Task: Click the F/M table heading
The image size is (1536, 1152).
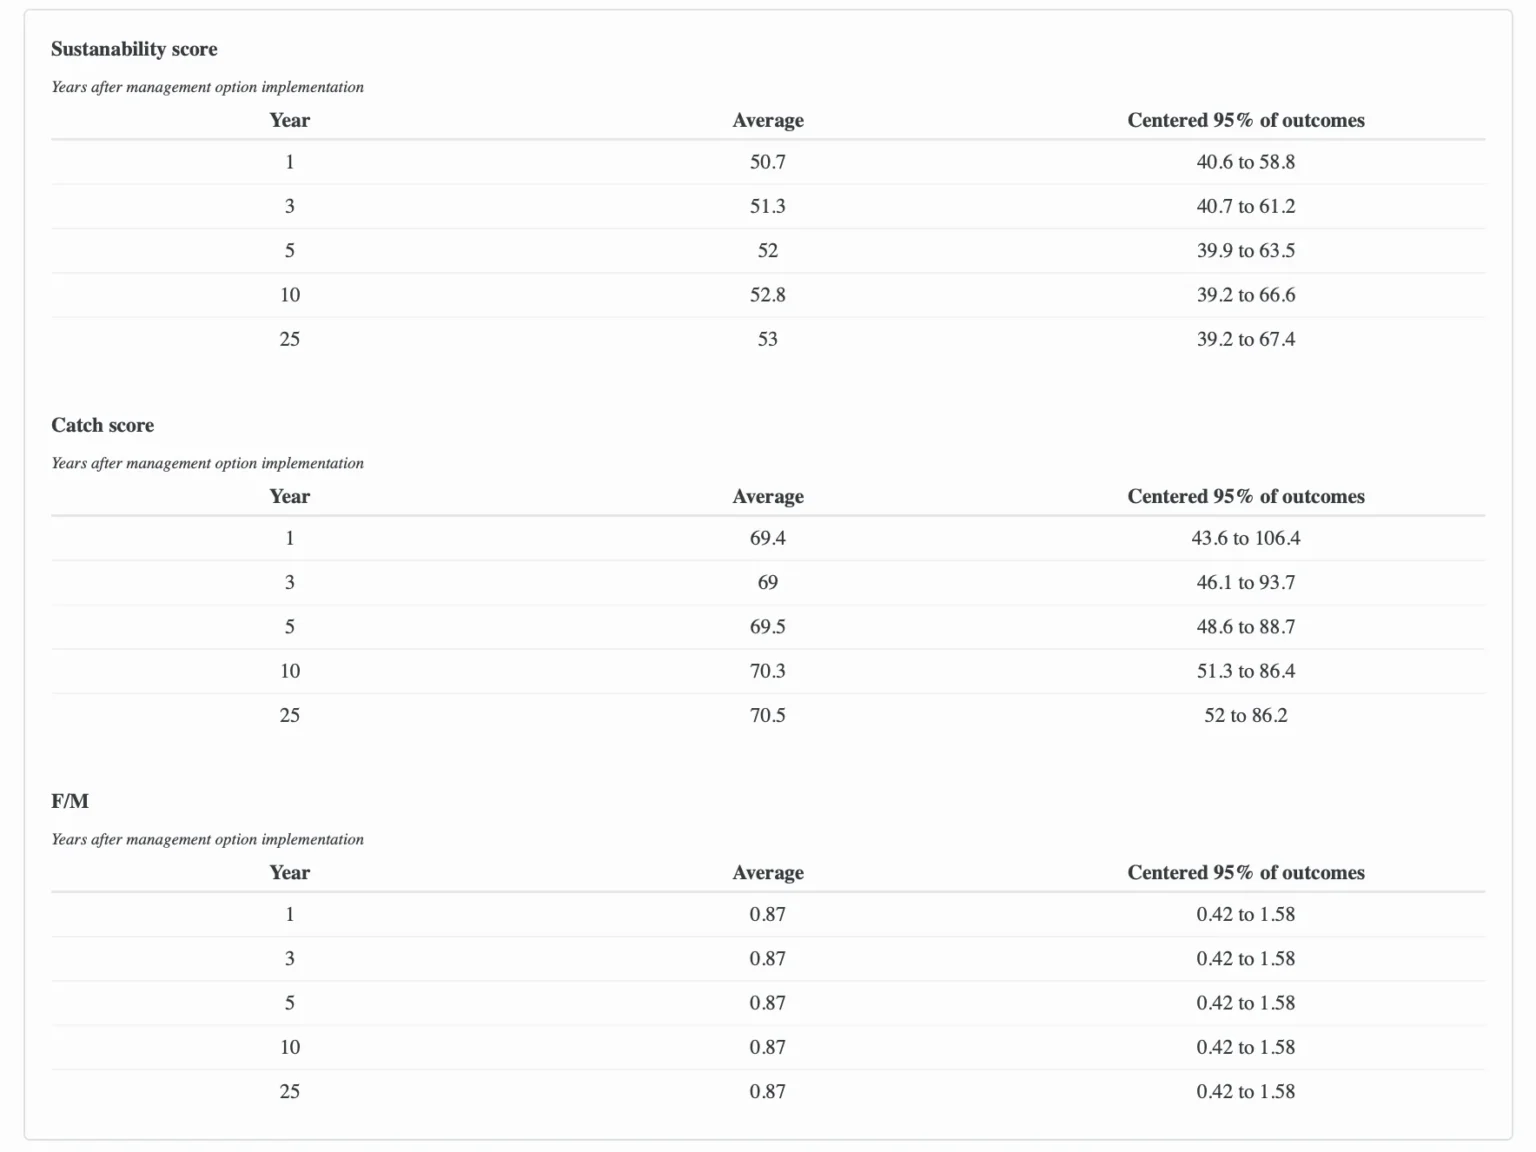Action: 70,801
